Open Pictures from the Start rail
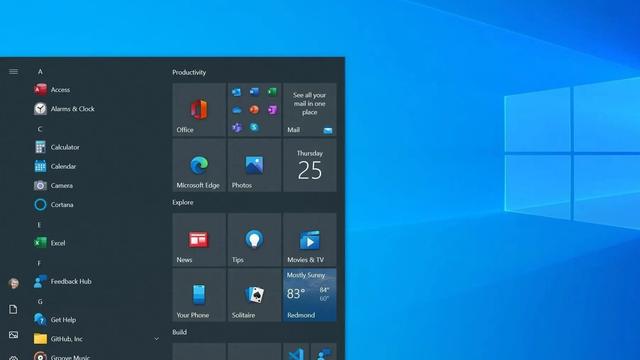The height and width of the screenshot is (360, 640). (13, 335)
